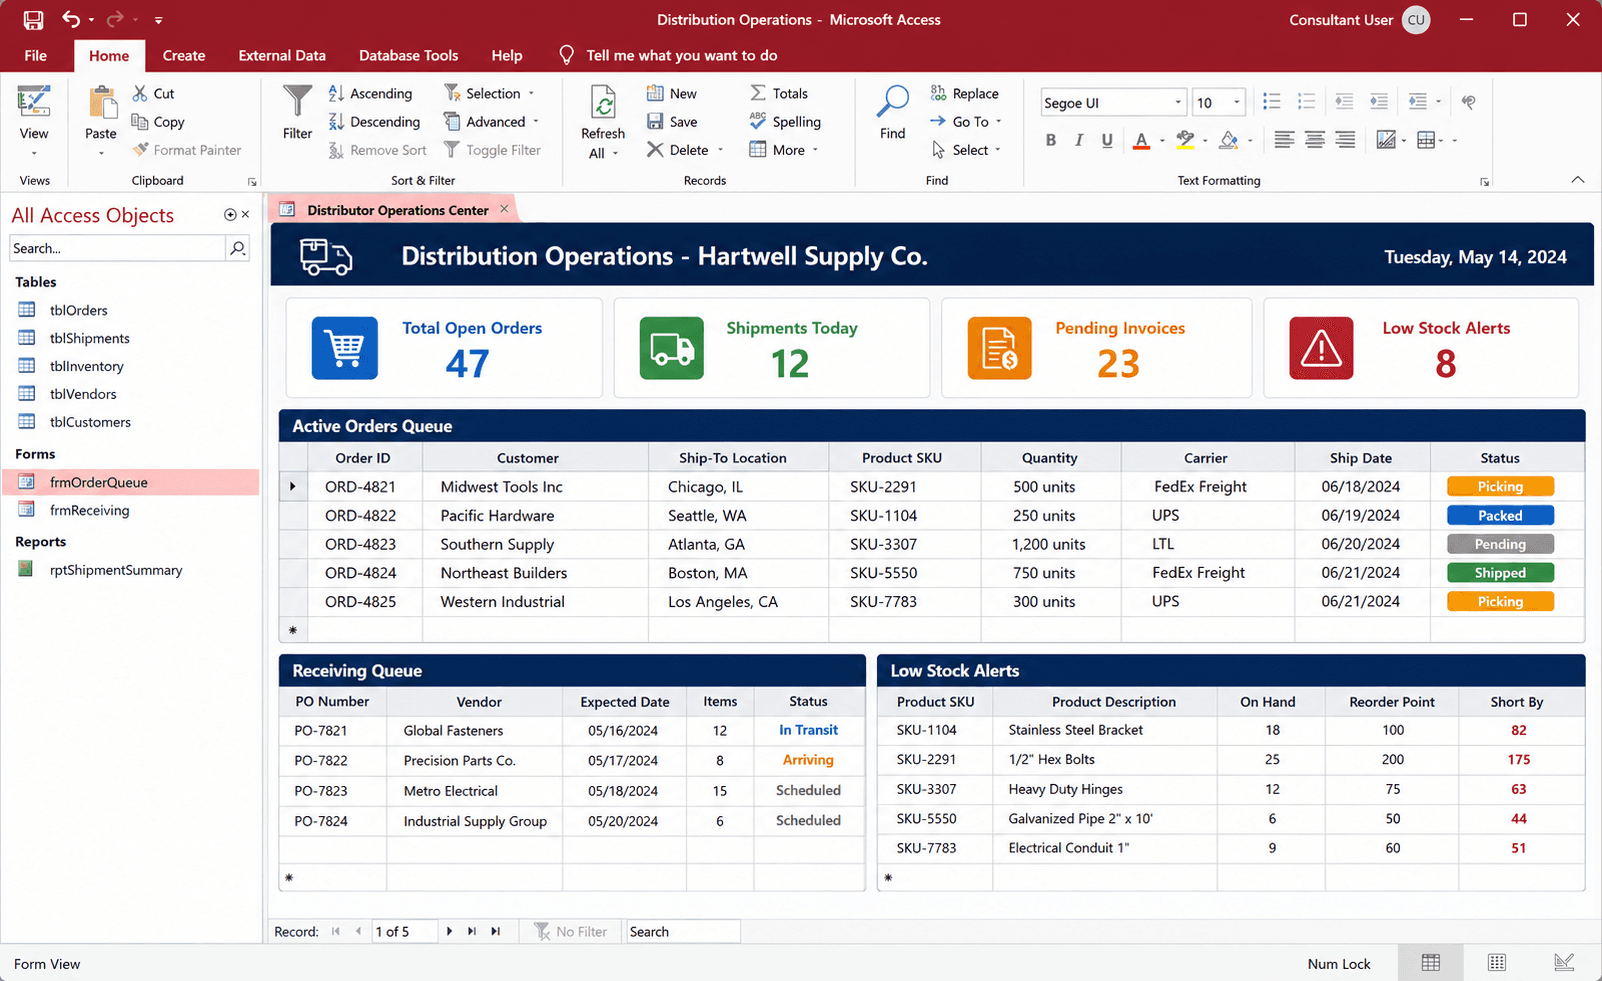The width and height of the screenshot is (1602, 981).
Task: Click the navigation pane Search field
Action: pyautogui.click(x=117, y=248)
